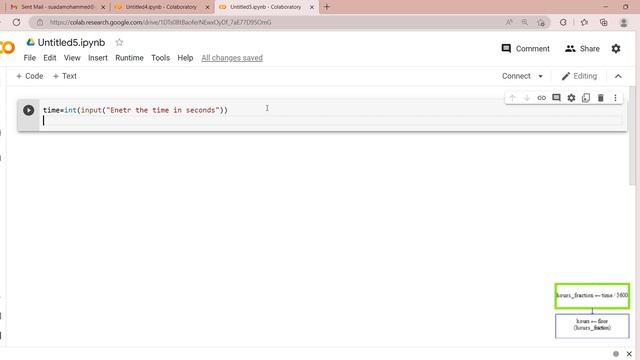
Task: Add a new Text cell
Action: [64, 76]
